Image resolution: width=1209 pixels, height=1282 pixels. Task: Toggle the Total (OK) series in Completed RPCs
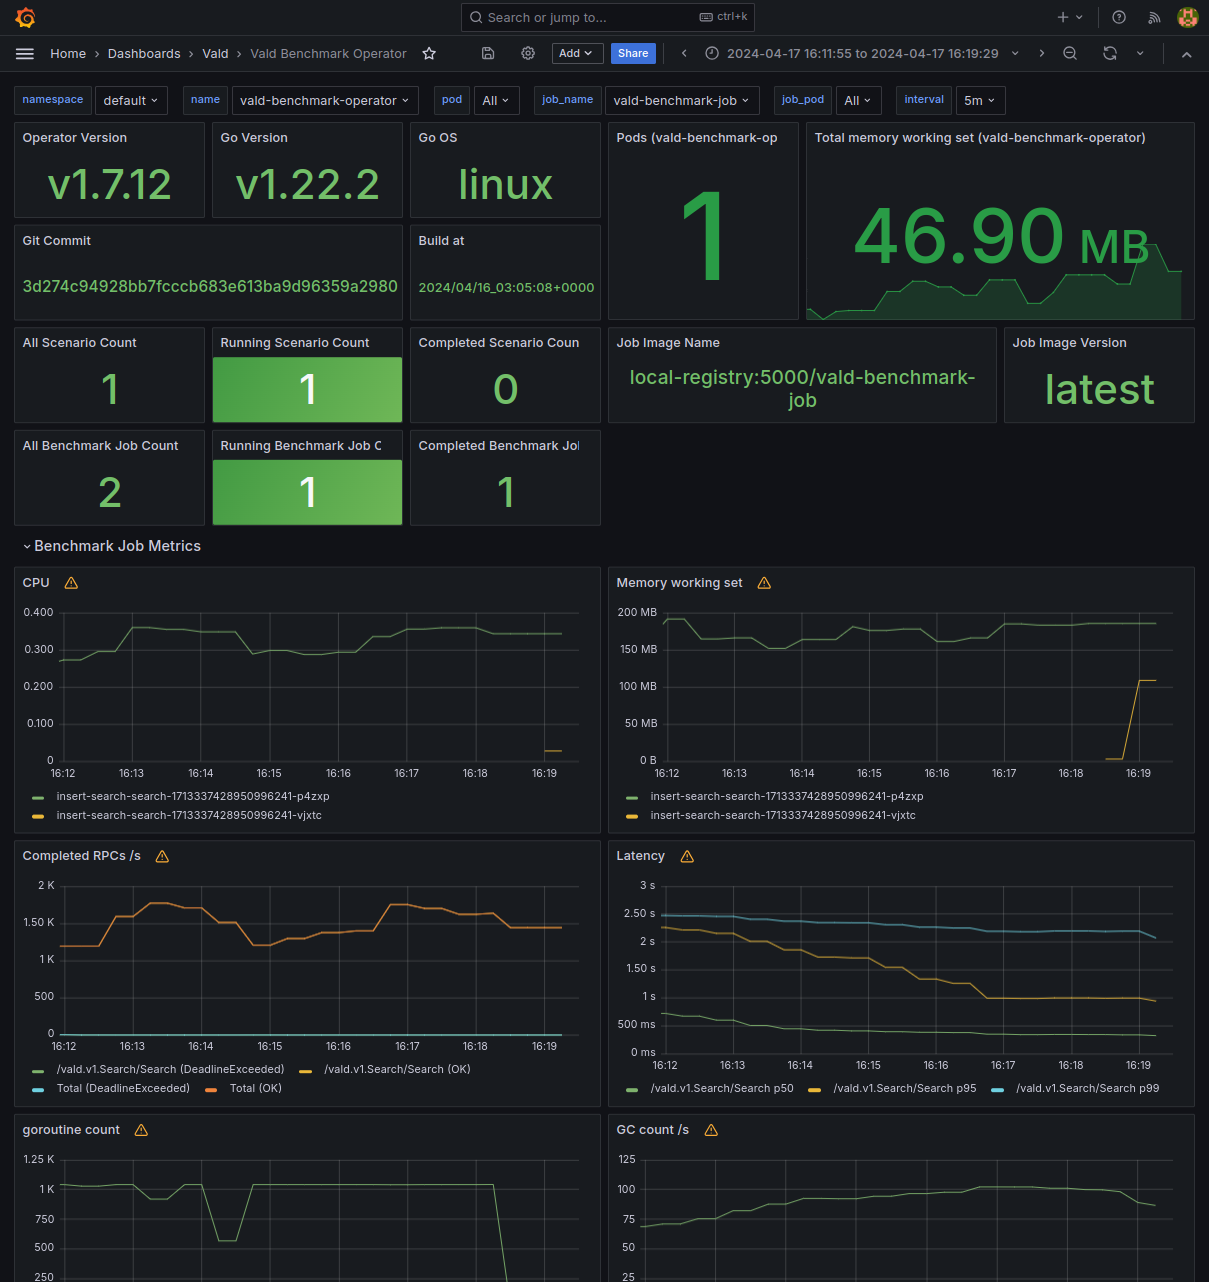pyautogui.click(x=255, y=1088)
